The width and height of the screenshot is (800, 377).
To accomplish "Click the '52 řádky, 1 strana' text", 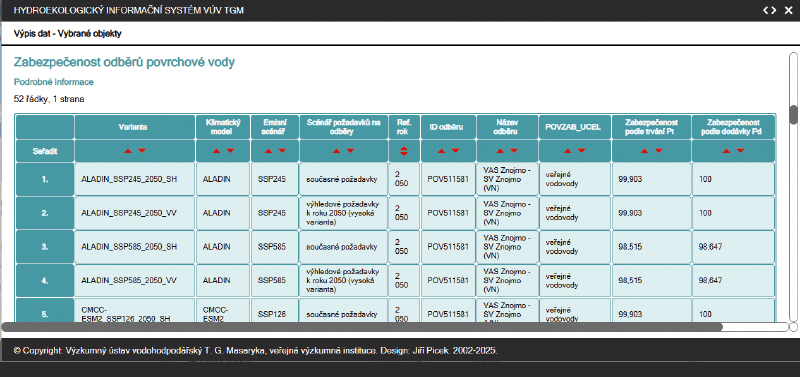I will (49, 99).
